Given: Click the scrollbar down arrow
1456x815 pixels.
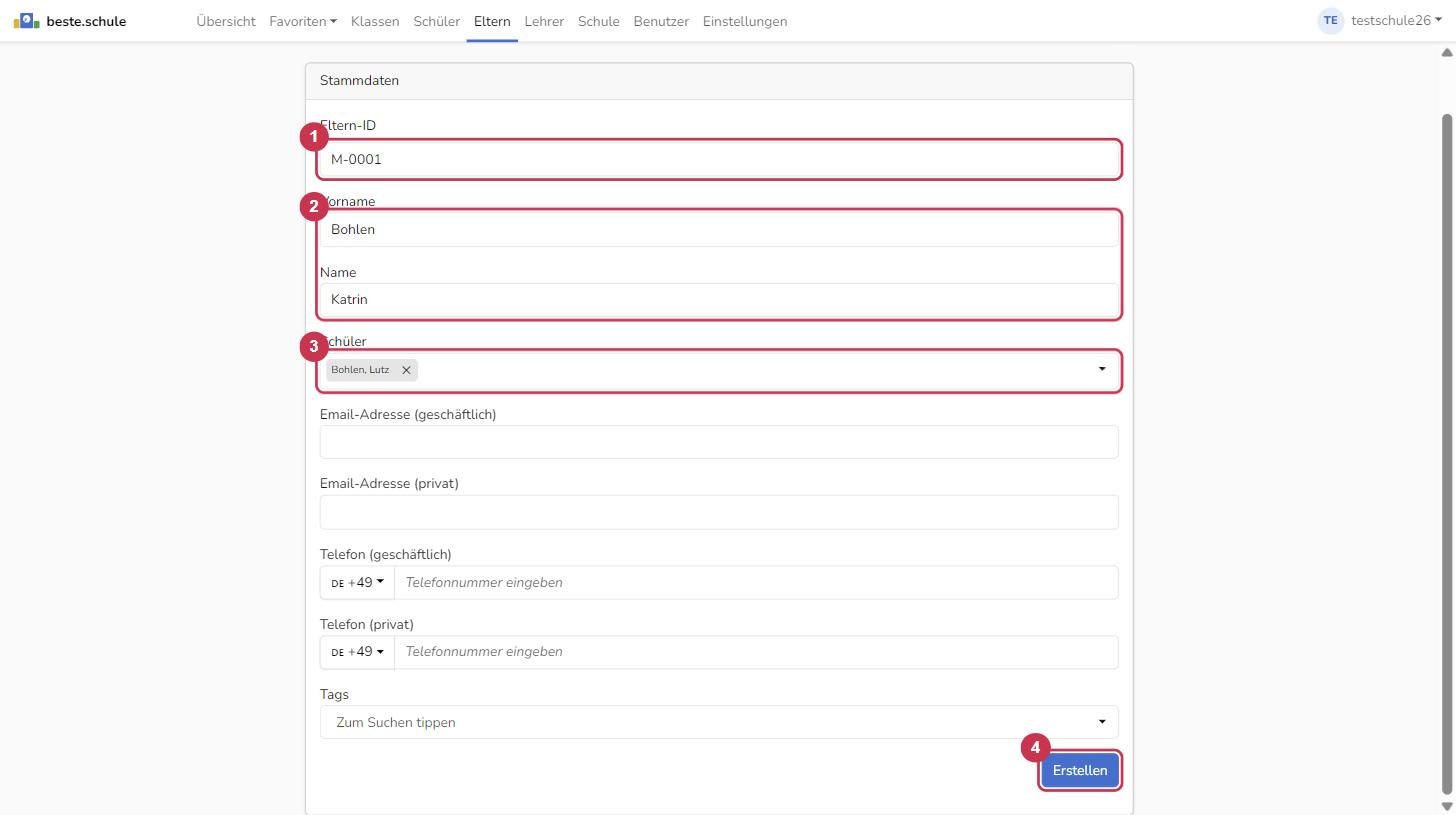Looking at the screenshot, I should (x=1446, y=806).
